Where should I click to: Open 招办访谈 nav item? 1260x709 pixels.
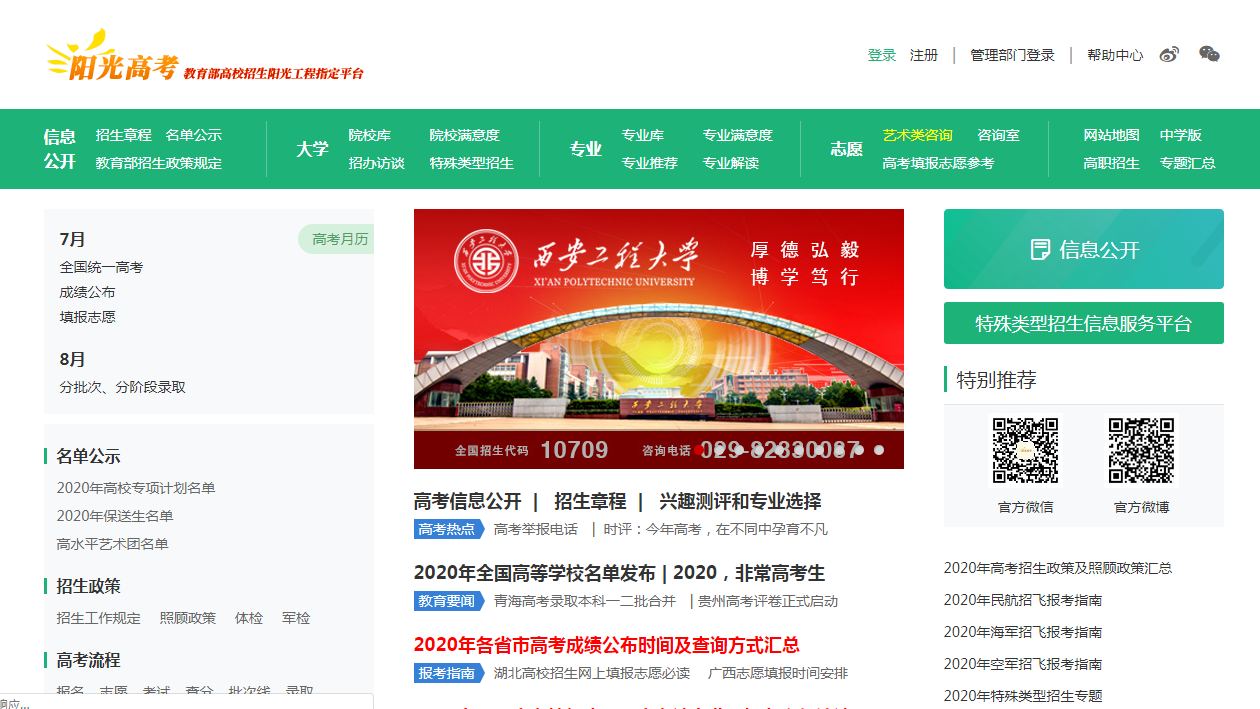(x=377, y=163)
